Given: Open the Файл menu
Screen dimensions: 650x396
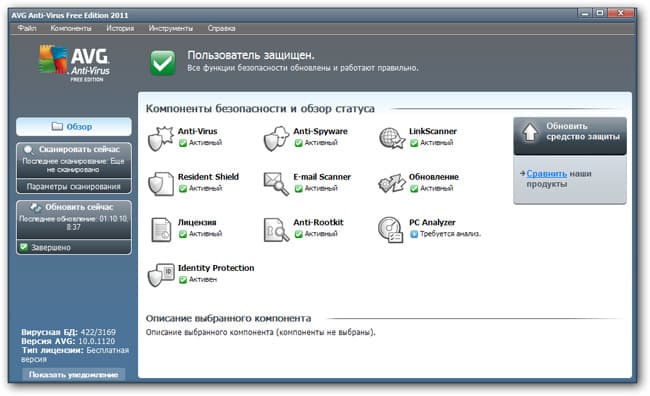Looking at the screenshot, I should [x=27, y=28].
